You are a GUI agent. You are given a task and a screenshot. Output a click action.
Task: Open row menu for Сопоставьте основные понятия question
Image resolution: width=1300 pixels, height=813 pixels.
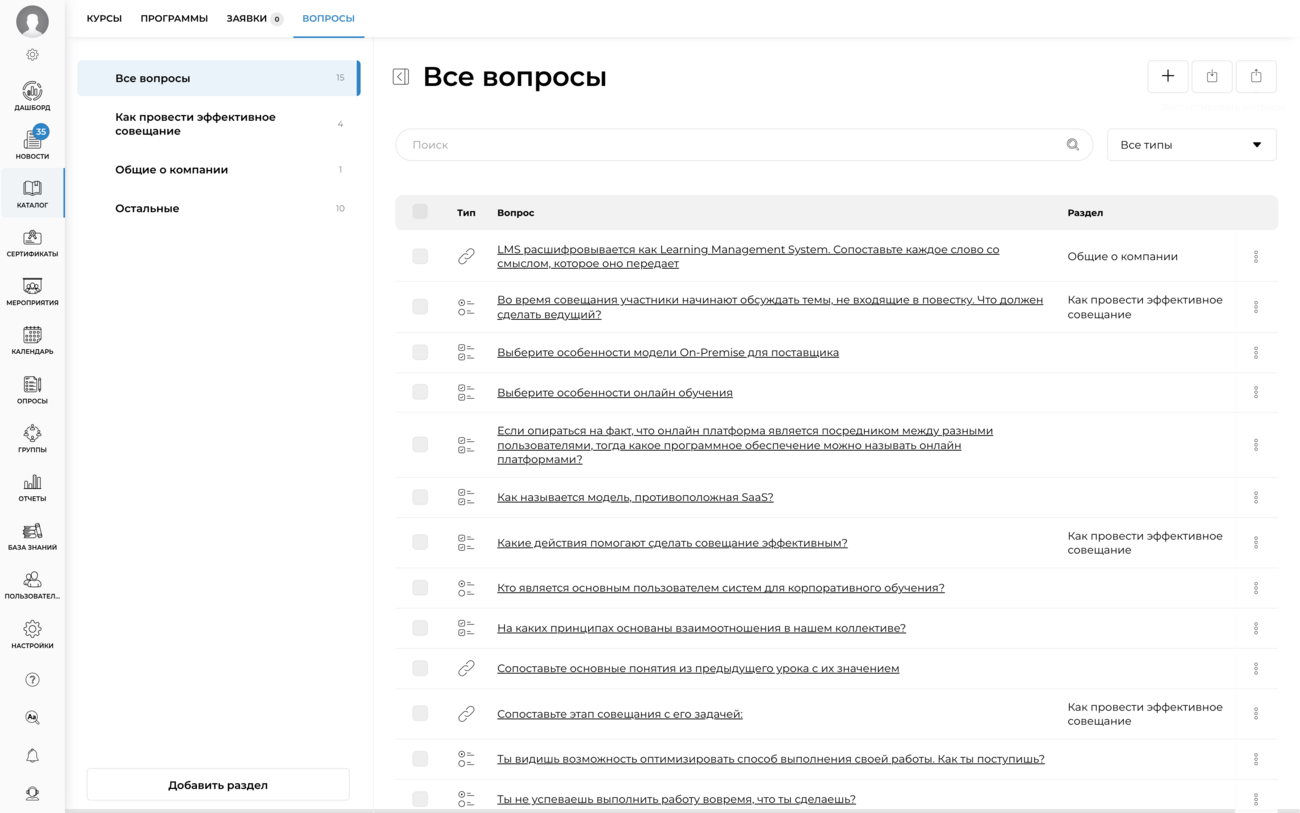[x=1256, y=668]
